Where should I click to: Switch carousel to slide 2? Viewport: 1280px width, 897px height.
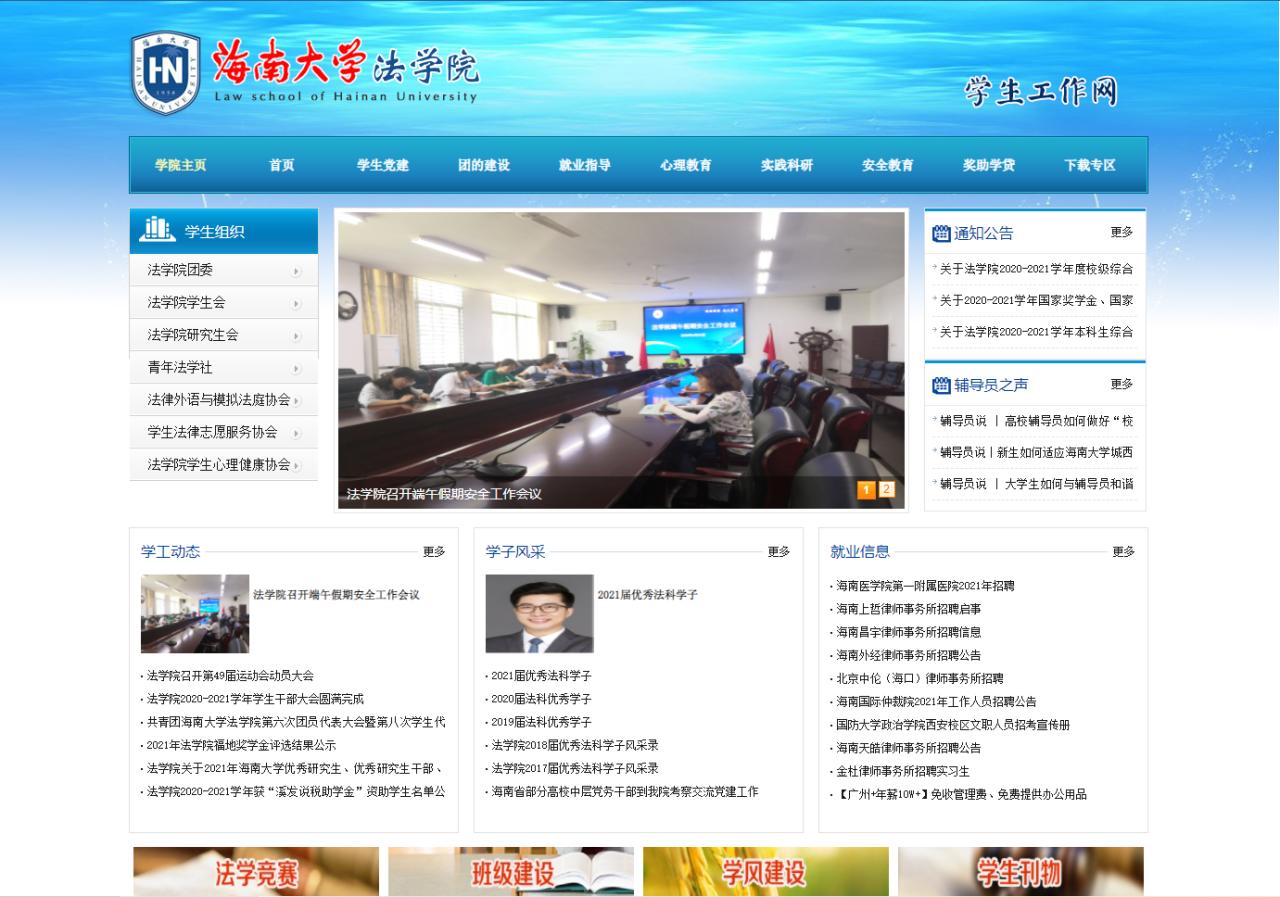886,489
